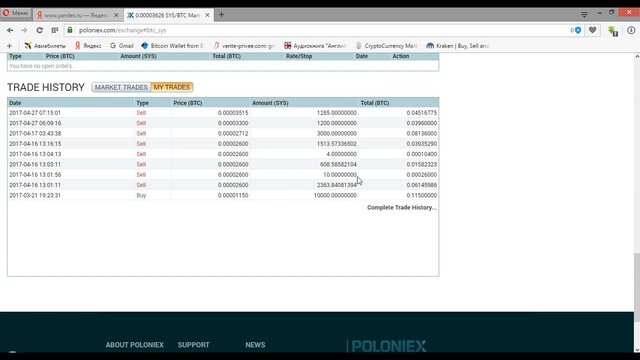Select the 2017-03-21 19:23:31 Buy row date
The width and height of the screenshot is (640, 360).
click(x=35, y=195)
